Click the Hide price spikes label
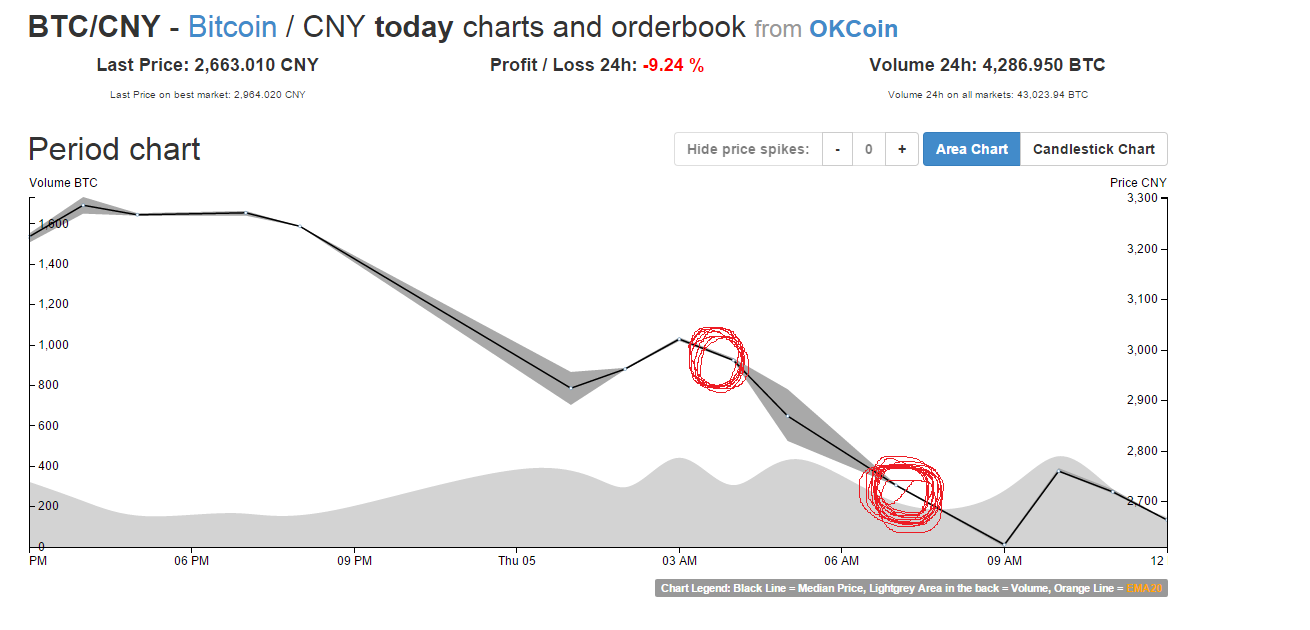 748,149
